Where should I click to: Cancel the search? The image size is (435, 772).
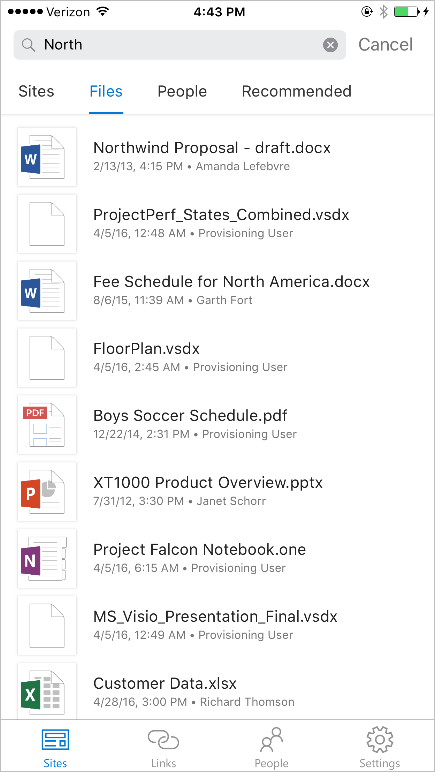coord(385,45)
